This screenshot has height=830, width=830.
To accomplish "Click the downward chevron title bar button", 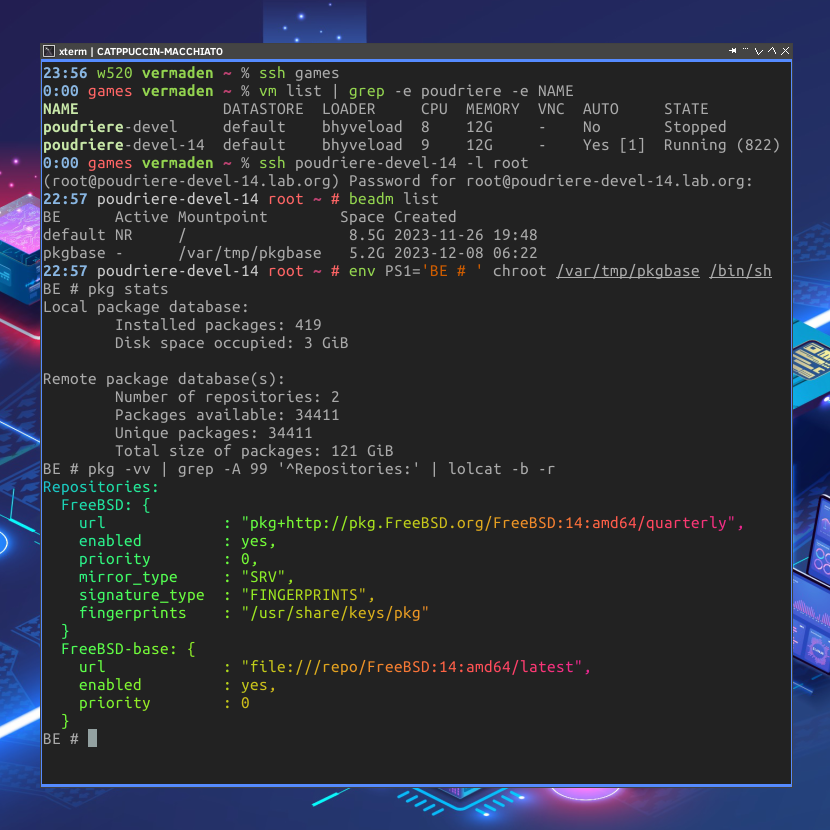I will 759,51.
